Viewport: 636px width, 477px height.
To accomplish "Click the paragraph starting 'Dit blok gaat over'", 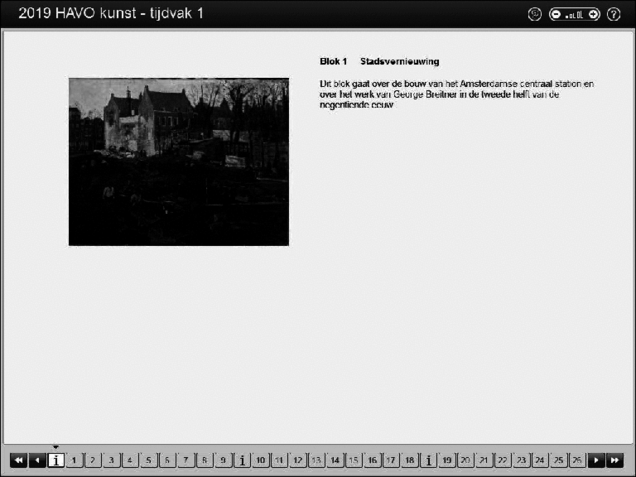I will click(457, 94).
